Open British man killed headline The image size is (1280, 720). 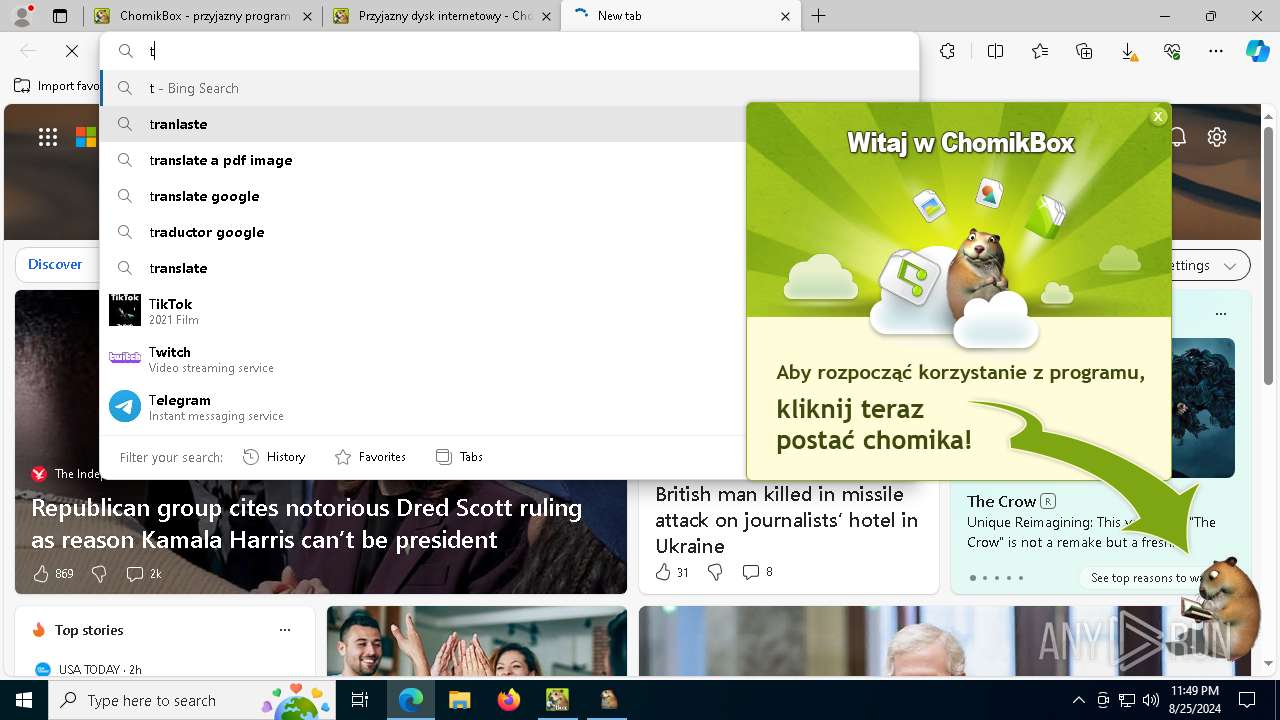[x=786, y=520]
